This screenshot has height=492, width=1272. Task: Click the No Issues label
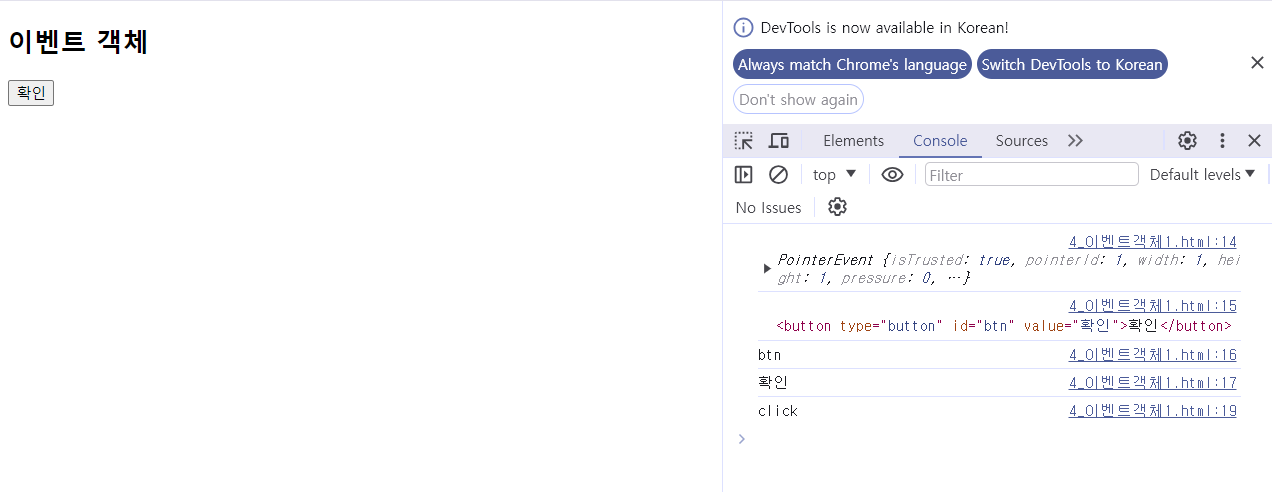pyautogui.click(x=768, y=207)
